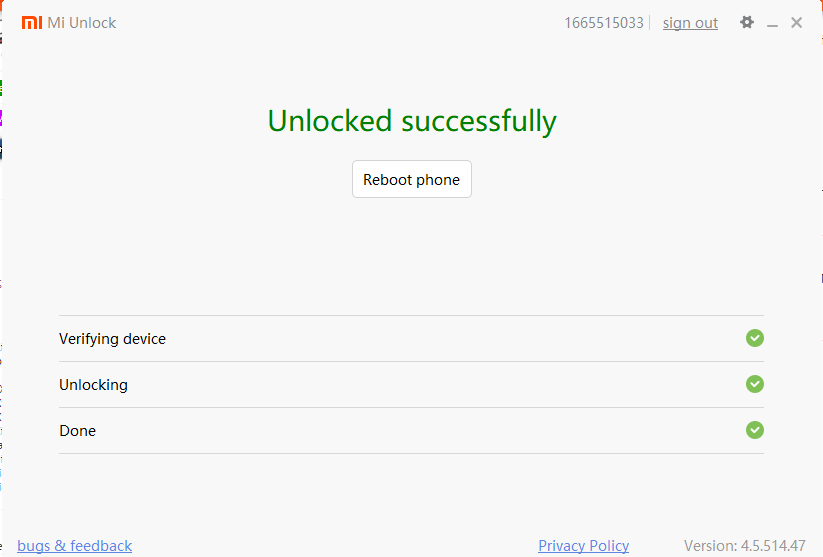The width and height of the screenshot is (823, 557).
Task: Minimize the Mi Unlock window
Action: (x=772, y=23)
